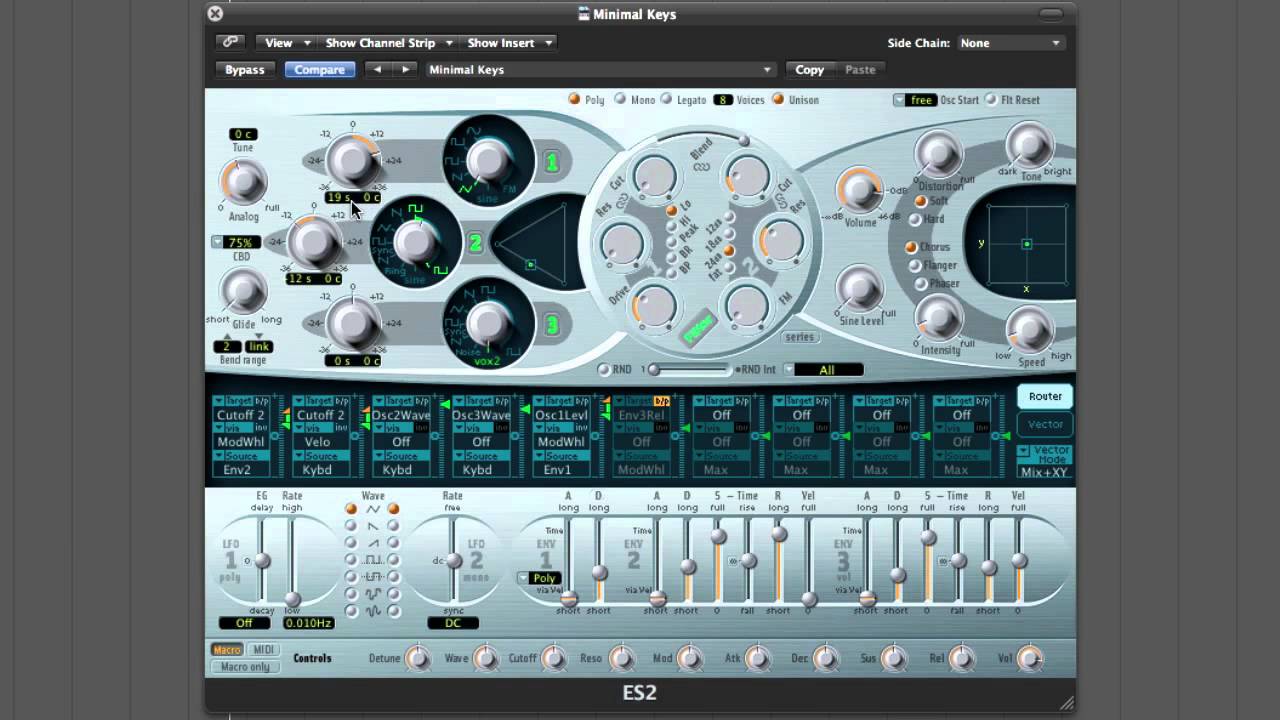Toggle oscillator 3 on/off button
Viewport: 1280px width, 720px height.
click(551, 325)
